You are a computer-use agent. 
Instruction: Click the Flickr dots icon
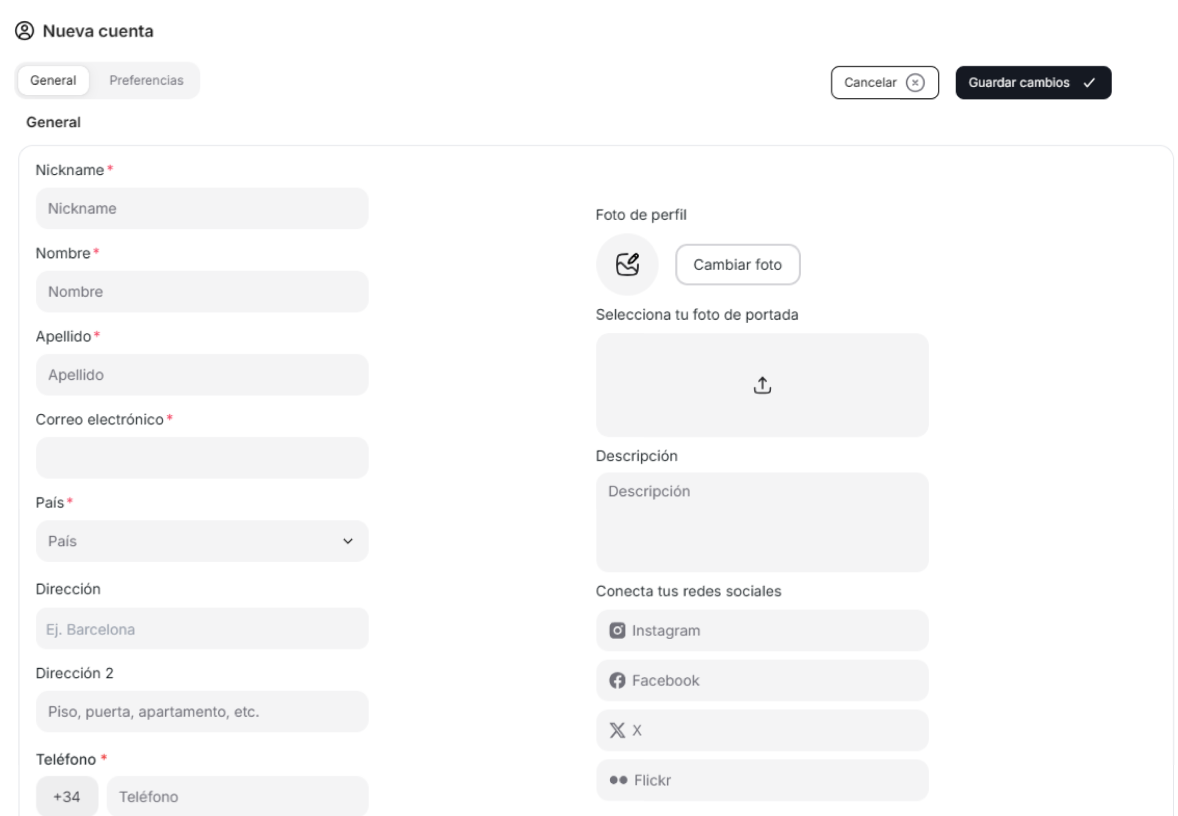pyautogui.click(x=618, y=781)
